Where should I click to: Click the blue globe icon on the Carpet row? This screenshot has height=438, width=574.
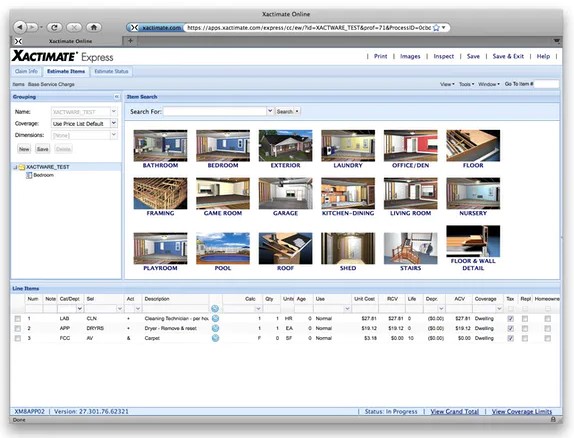[x=215, y=338]
